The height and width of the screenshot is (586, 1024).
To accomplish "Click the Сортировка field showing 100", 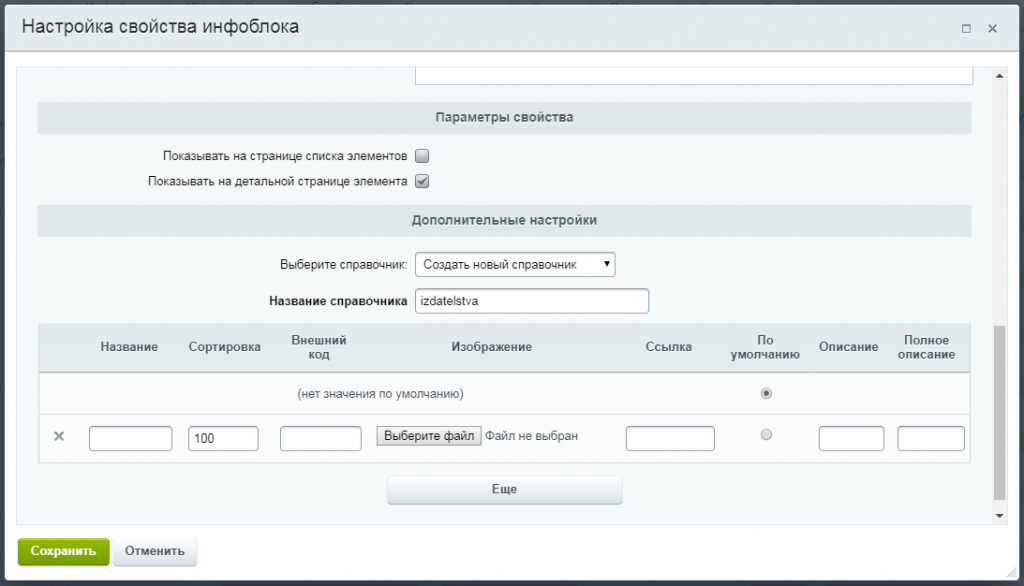I will (223, 438).
